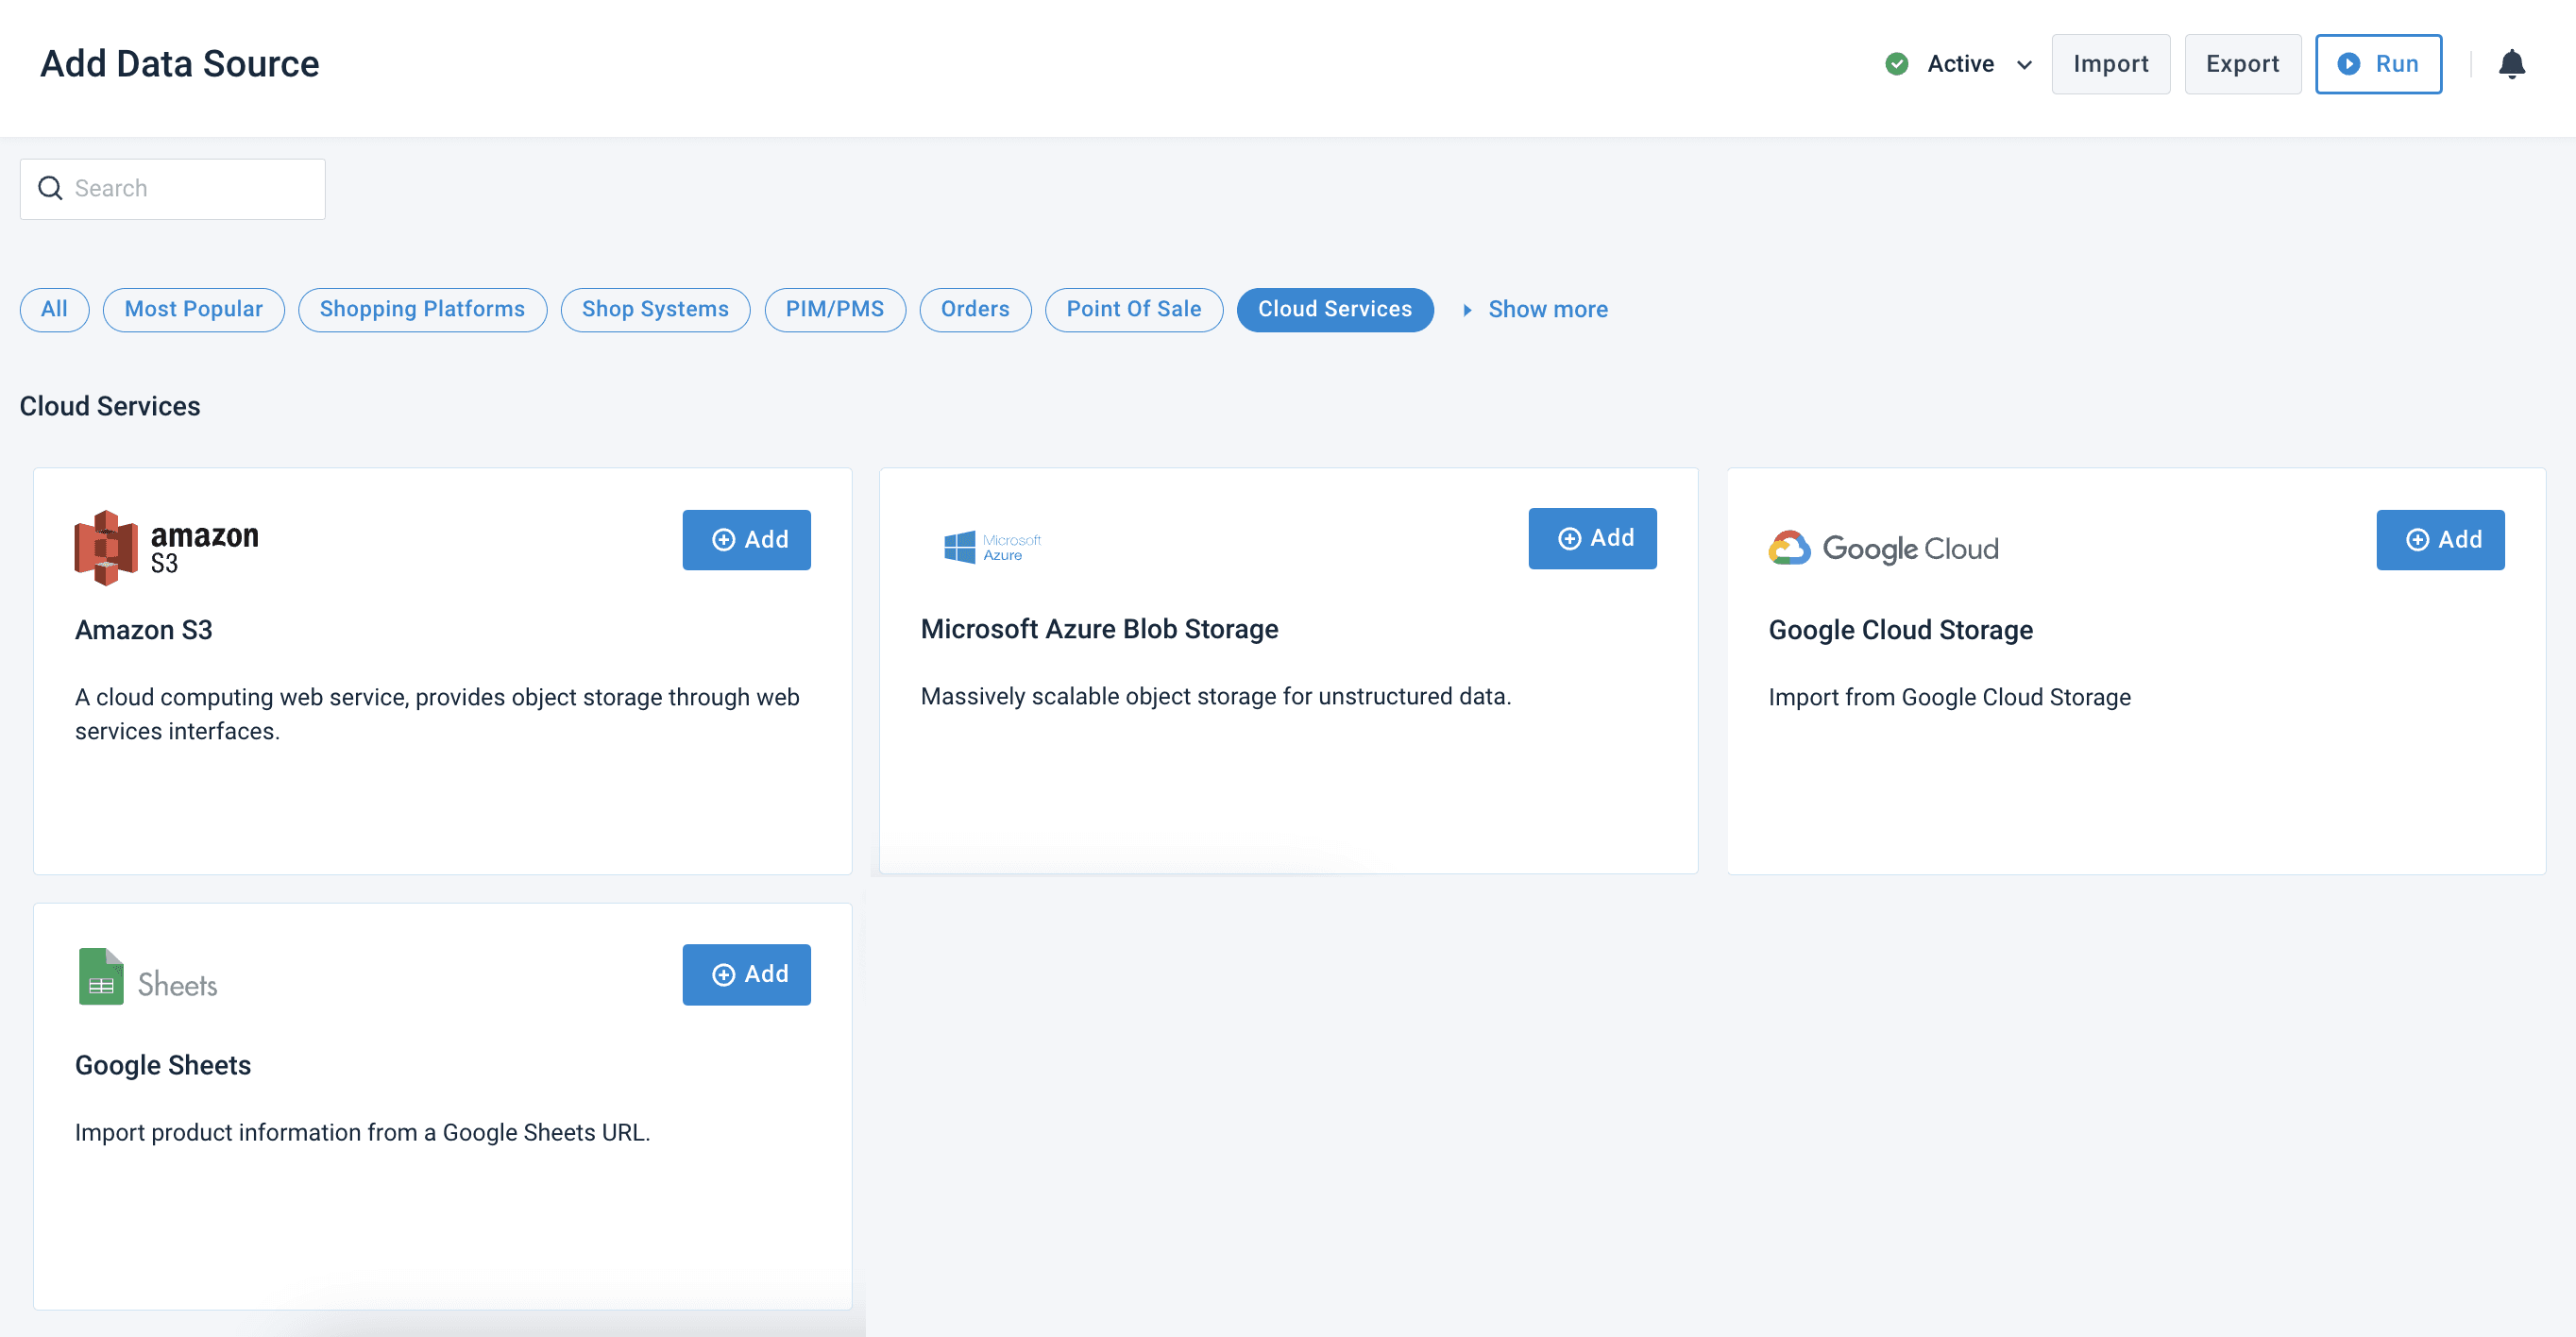This screenshot has width=2576, height=1337.
Task: Click the notification bell icon
Action: (2511, 64)
